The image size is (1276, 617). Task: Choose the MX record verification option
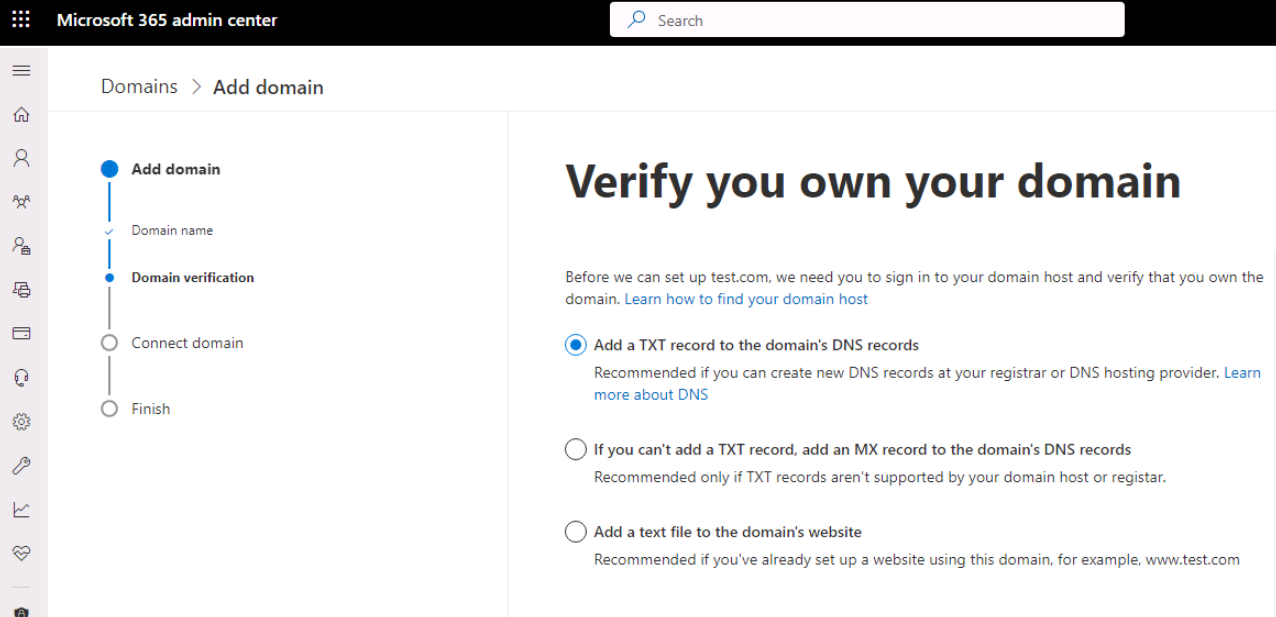pos(575,450)
